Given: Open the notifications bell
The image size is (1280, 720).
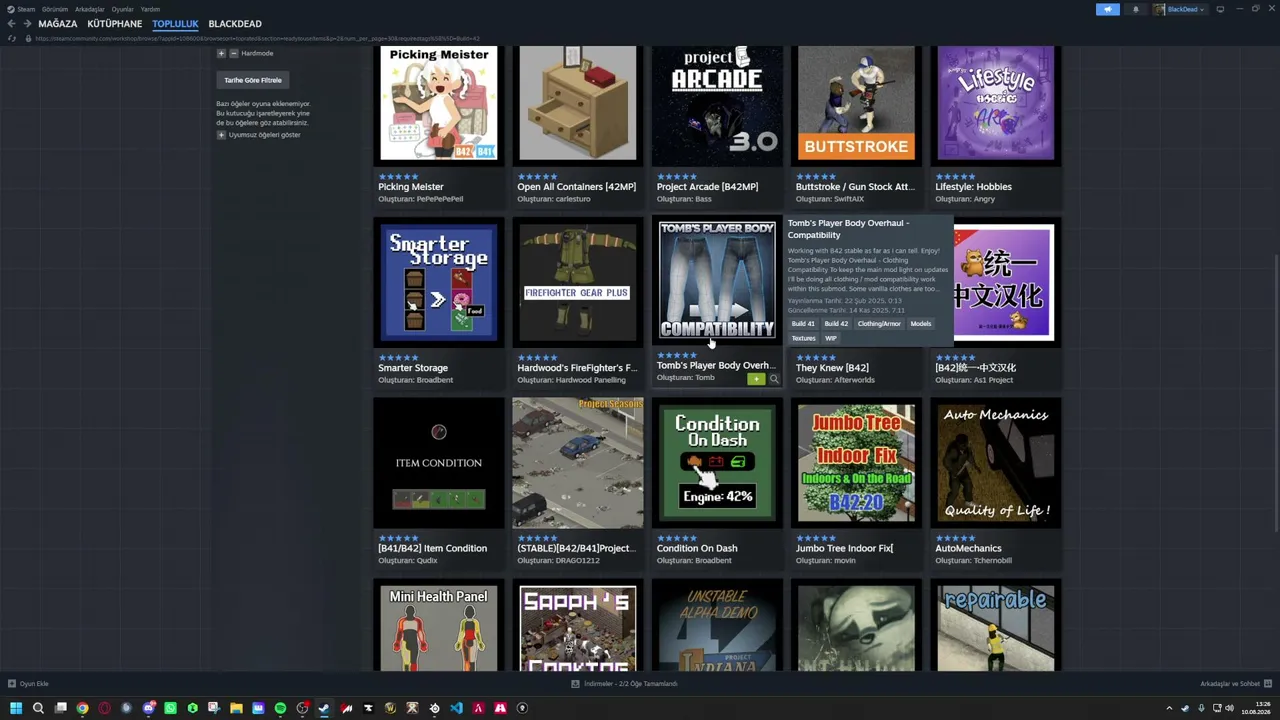Looking at the screenshot, I should (1135, 9).
